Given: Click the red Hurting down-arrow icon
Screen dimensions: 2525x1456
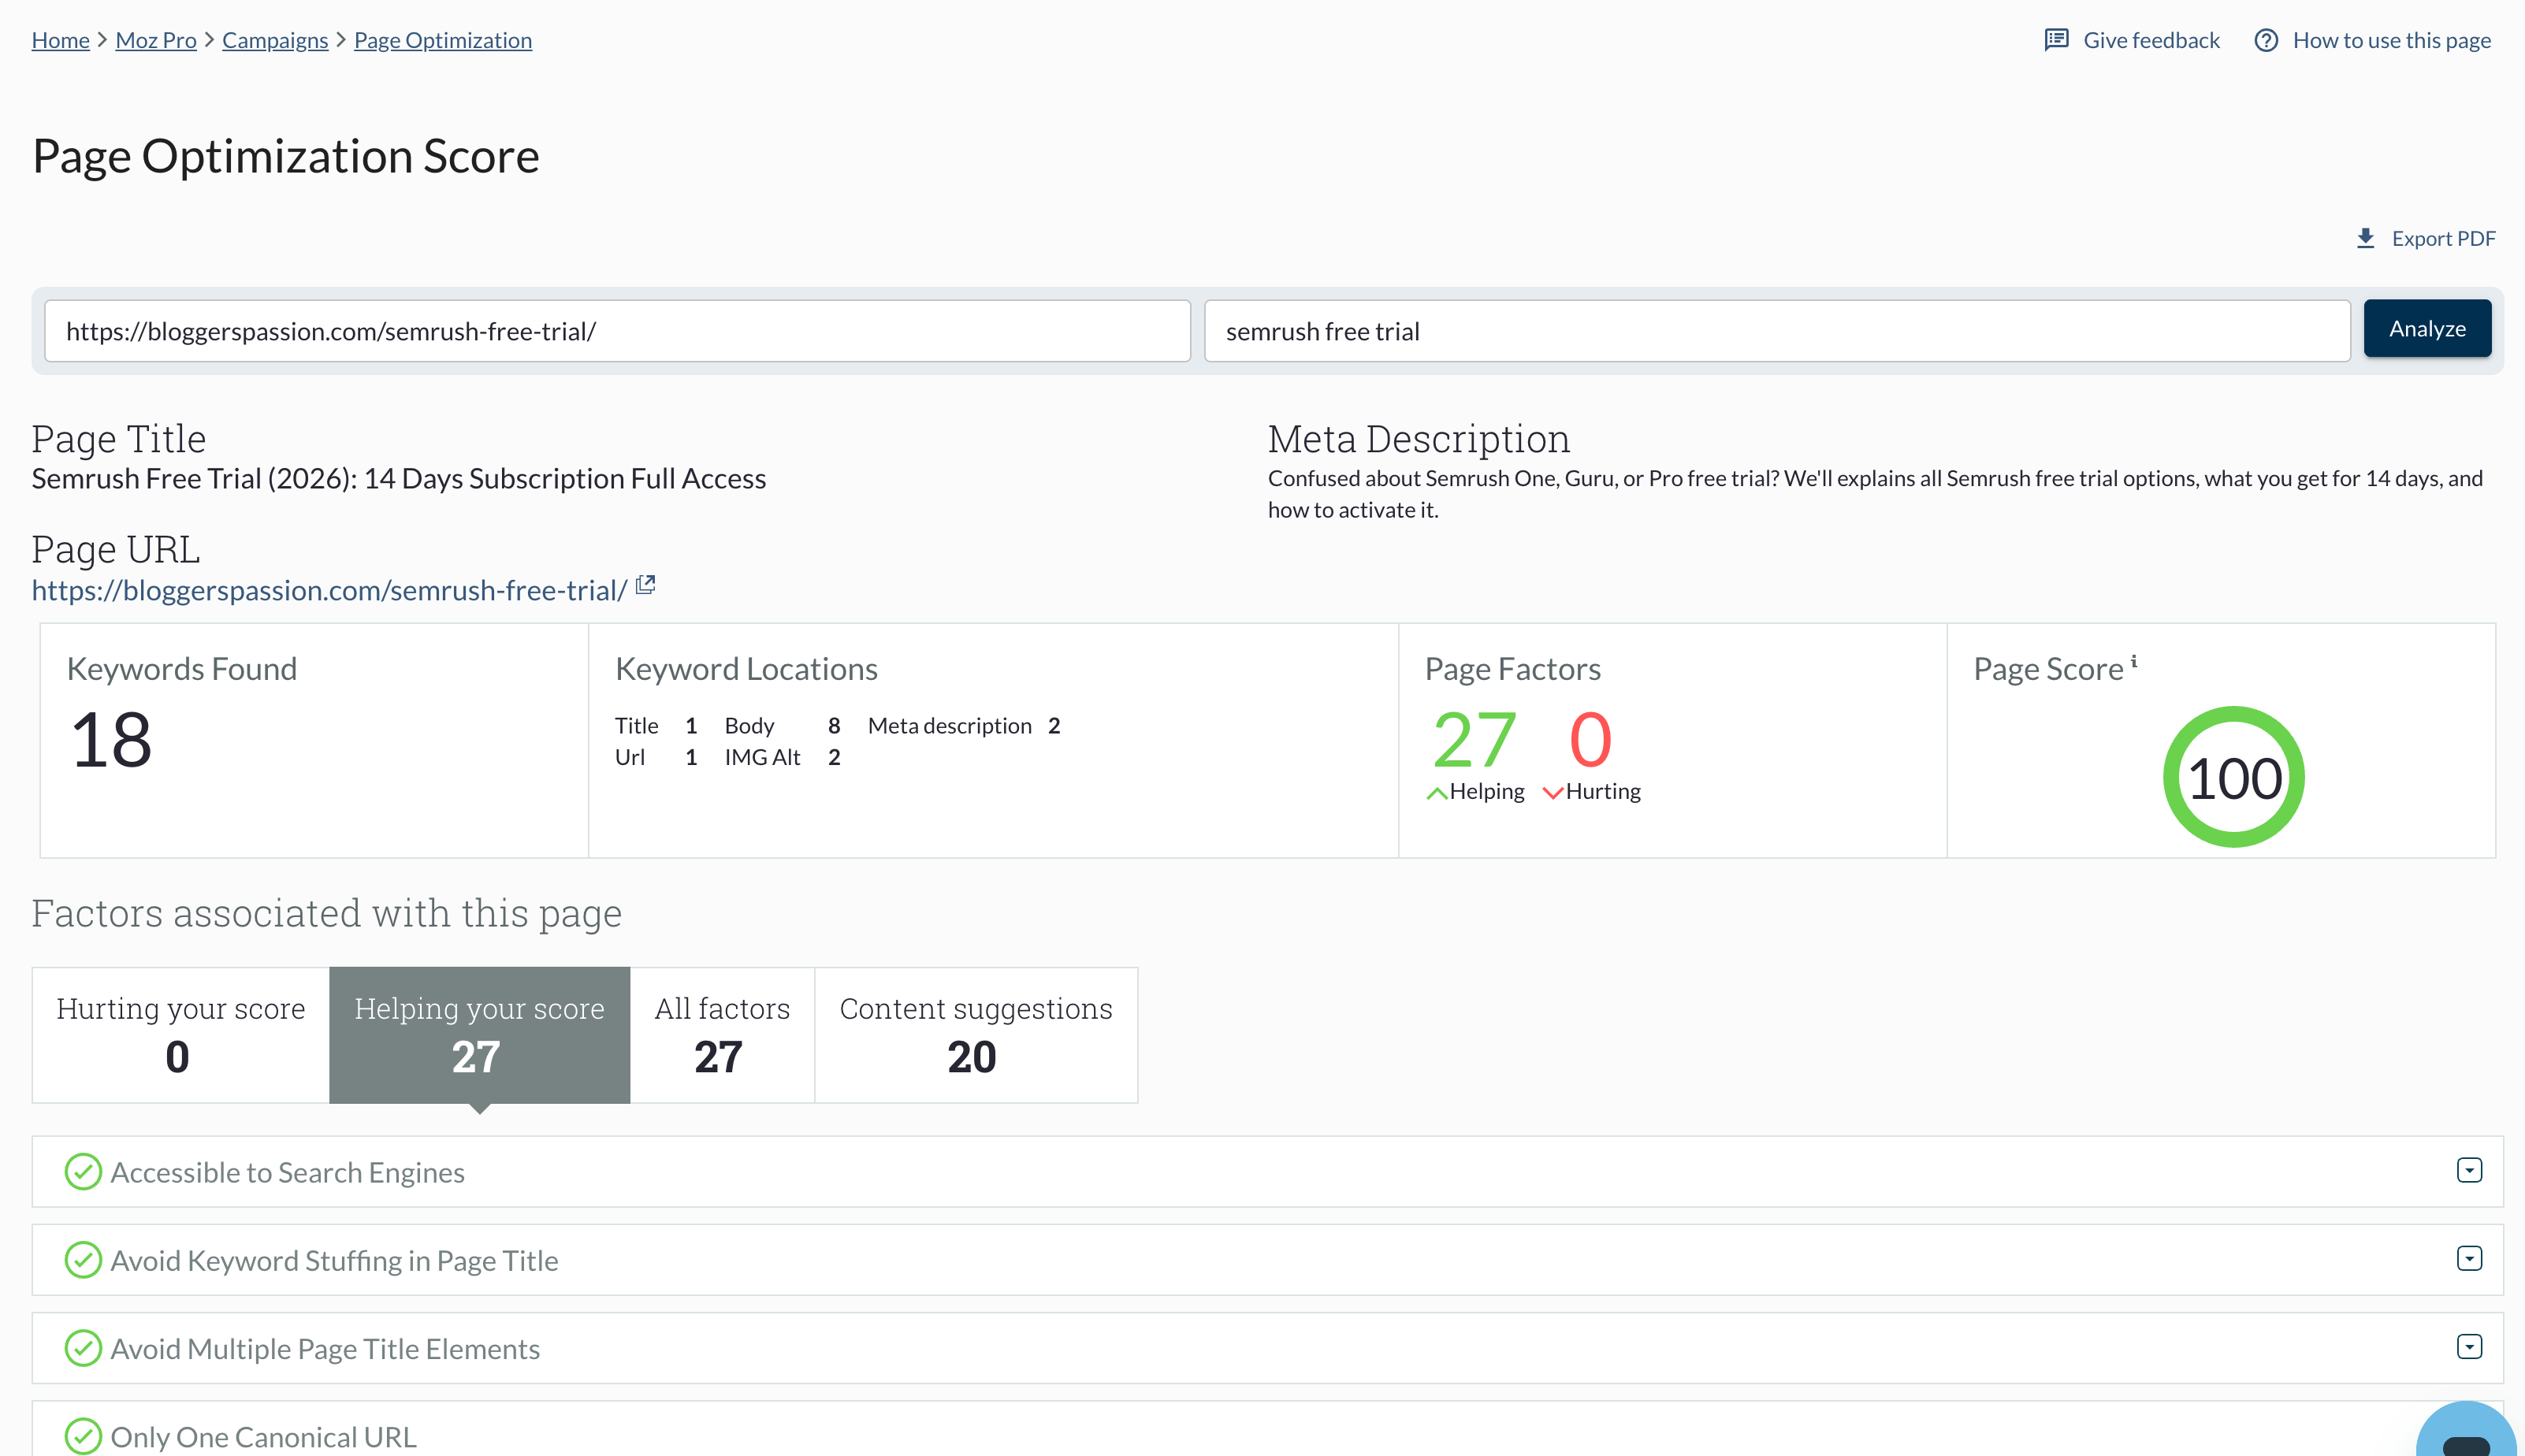Looking at the screenshot, I should click(1554, 792).
